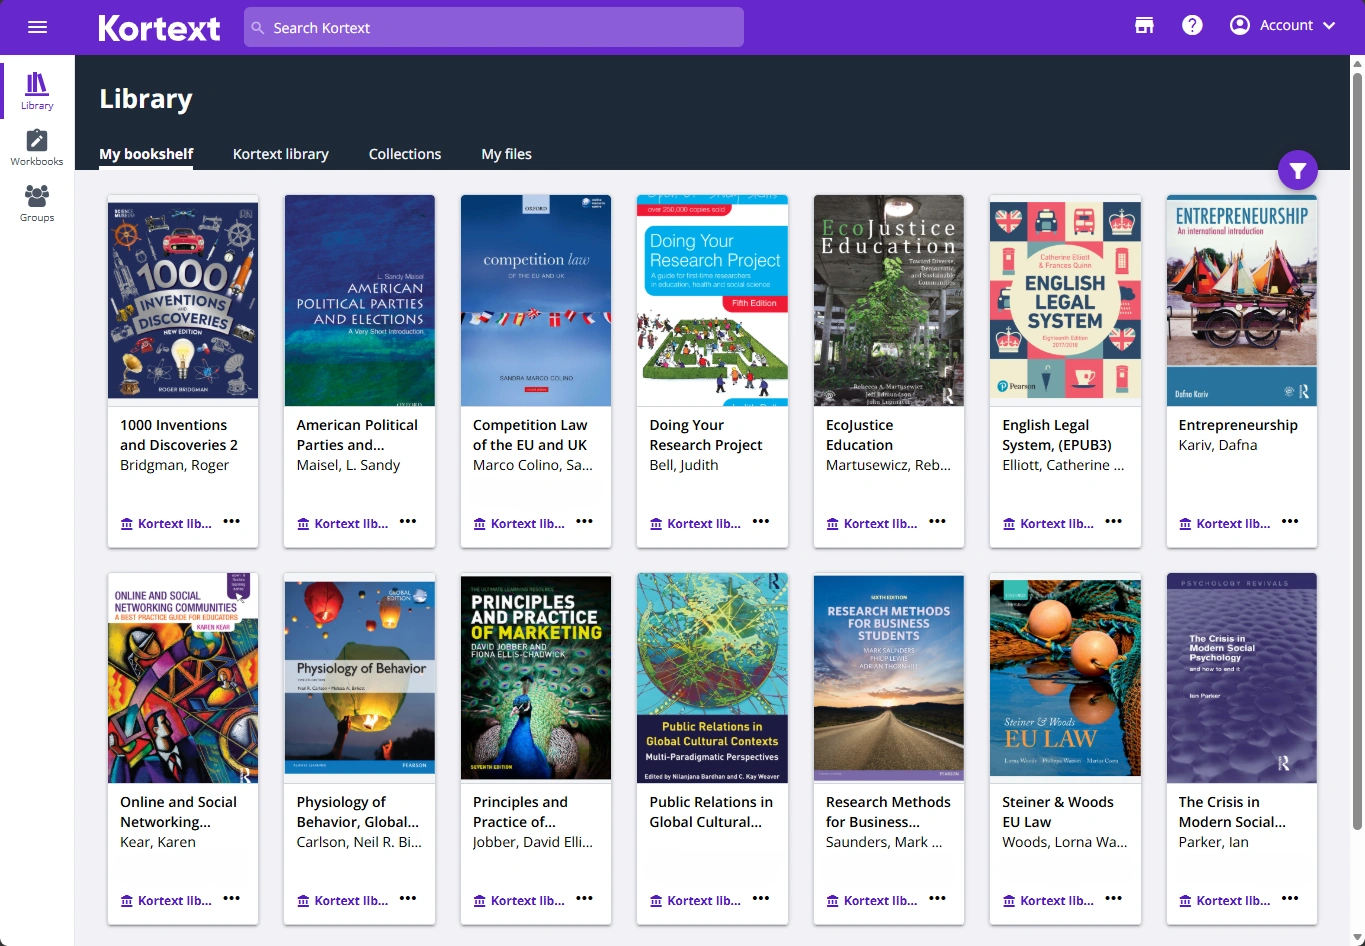Click Kortext library link under EcoJustice Education

872,524
